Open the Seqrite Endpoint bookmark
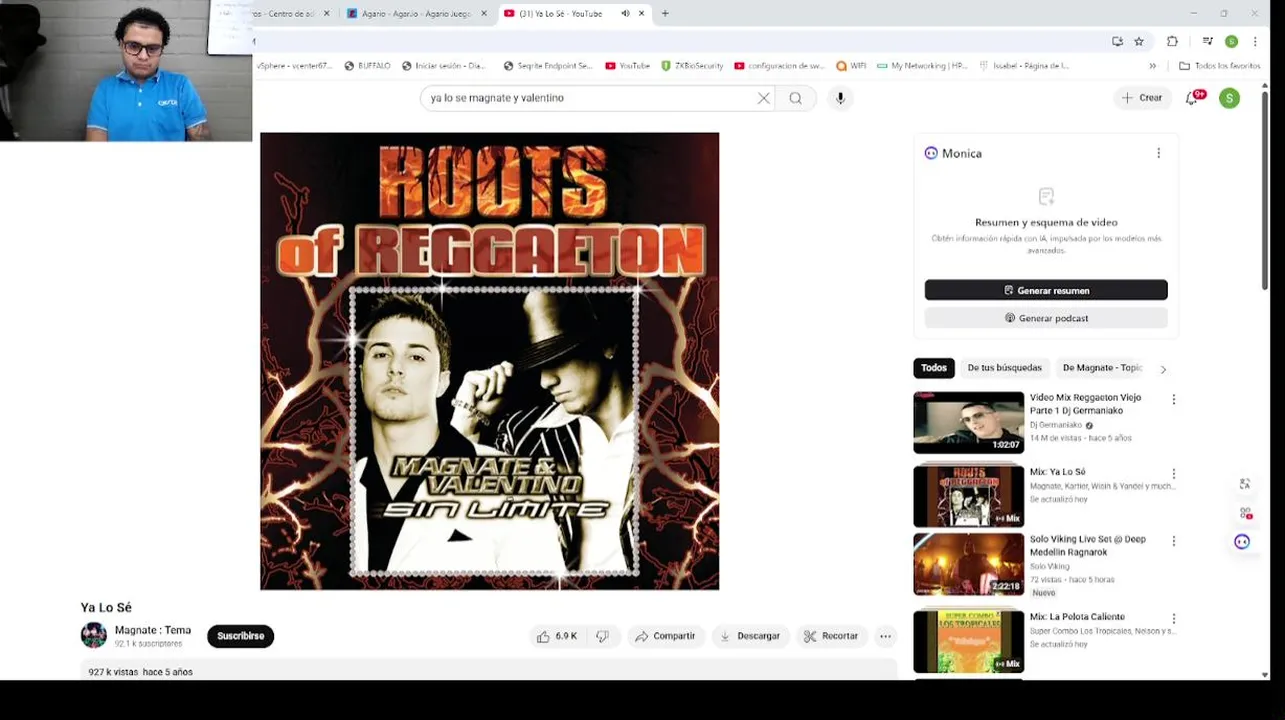 click(548, 66)
